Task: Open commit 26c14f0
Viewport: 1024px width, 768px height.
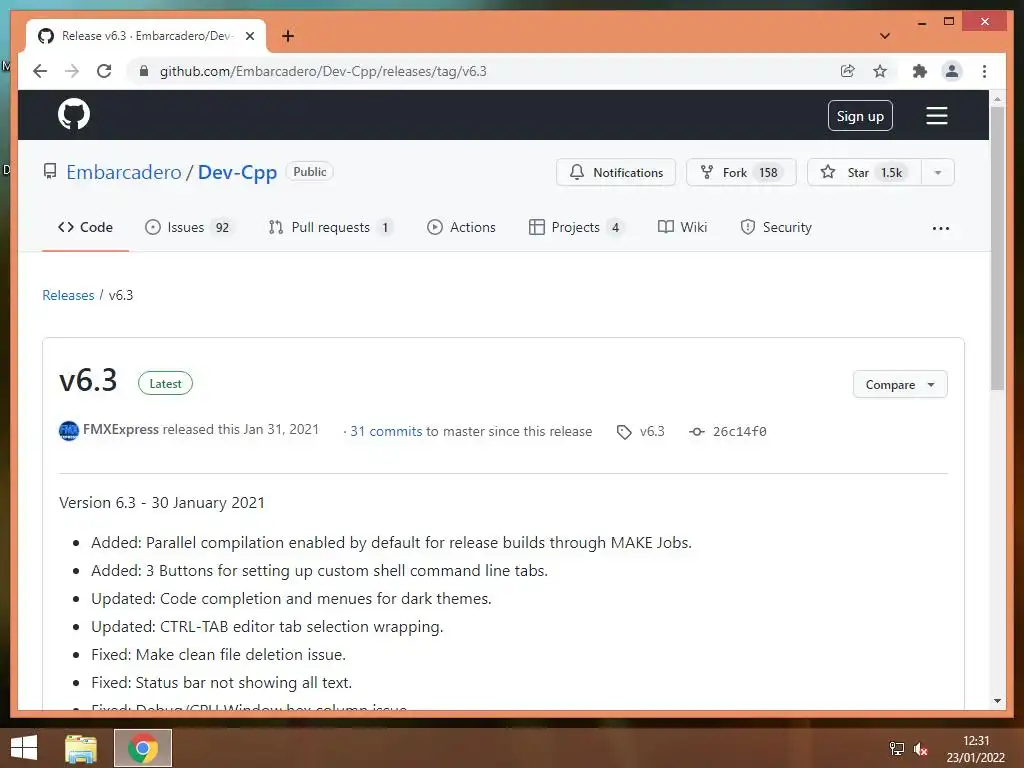Action: click(x=739, y=432)
